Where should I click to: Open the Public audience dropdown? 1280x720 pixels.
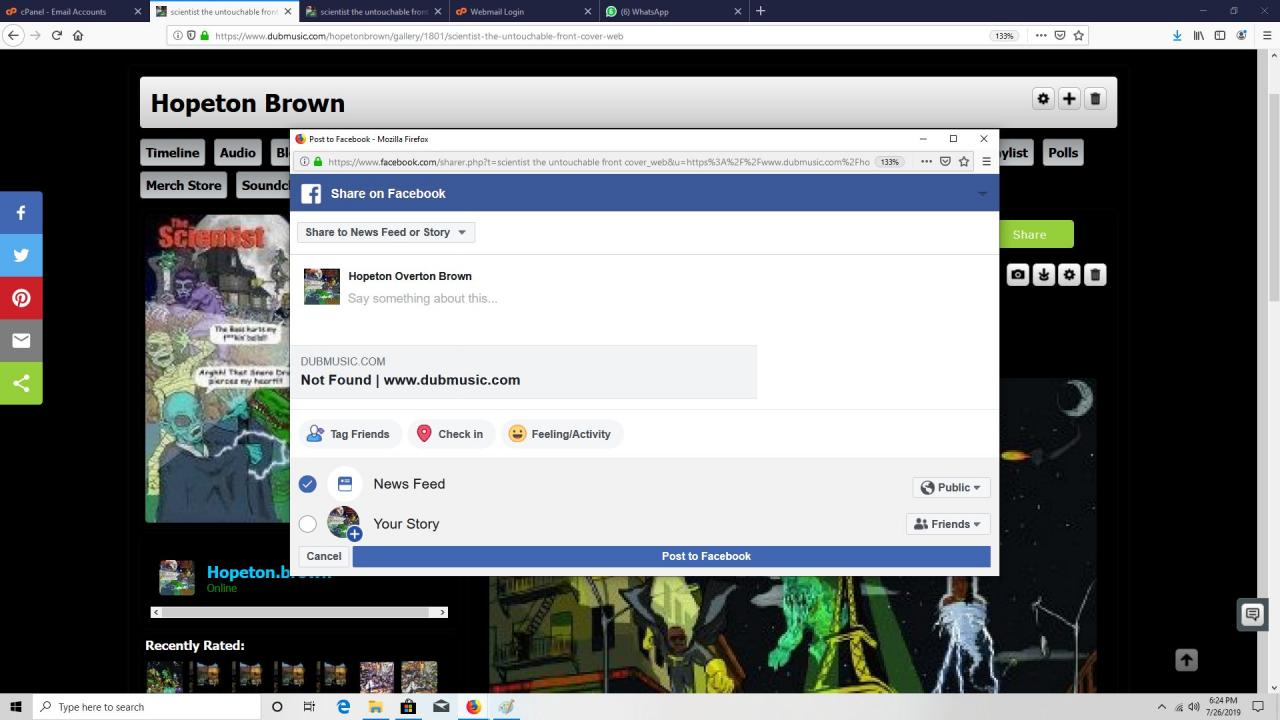[951, 487]
